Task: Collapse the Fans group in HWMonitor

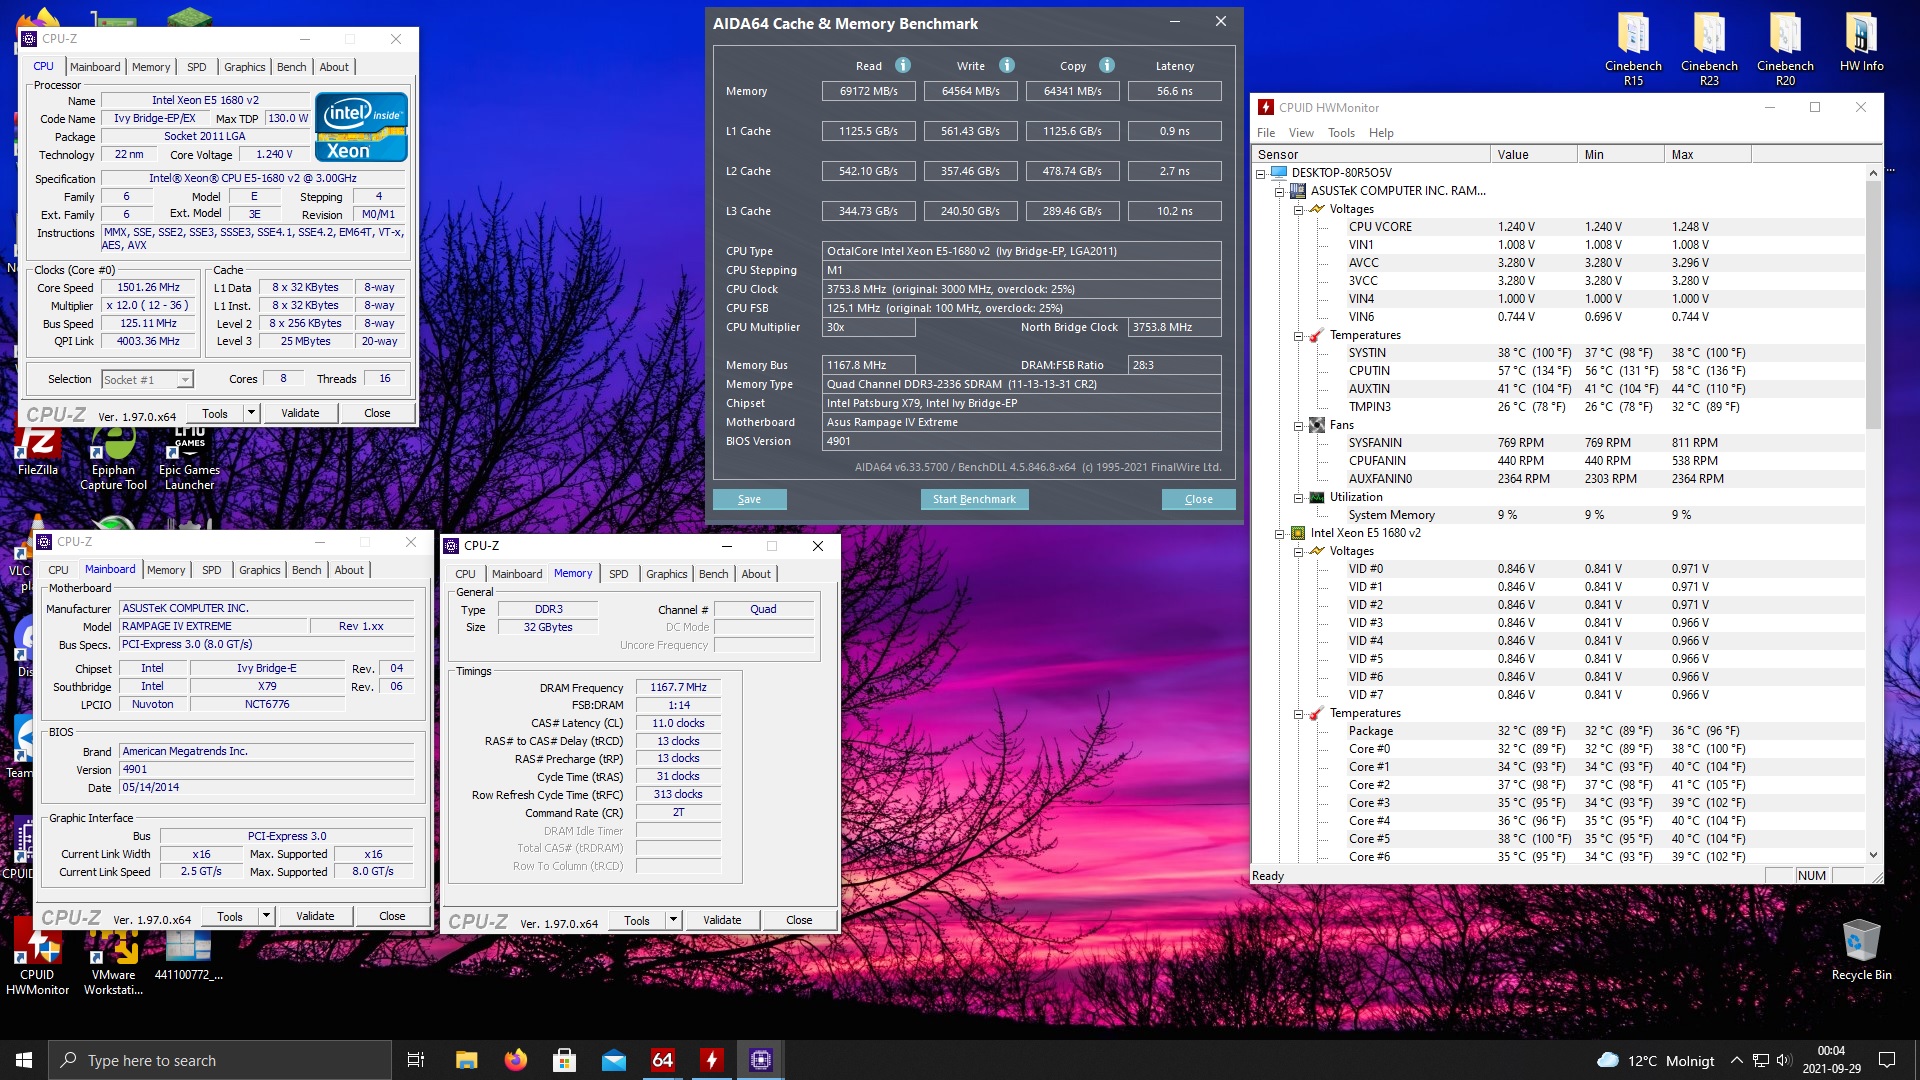Action: 1298,425
